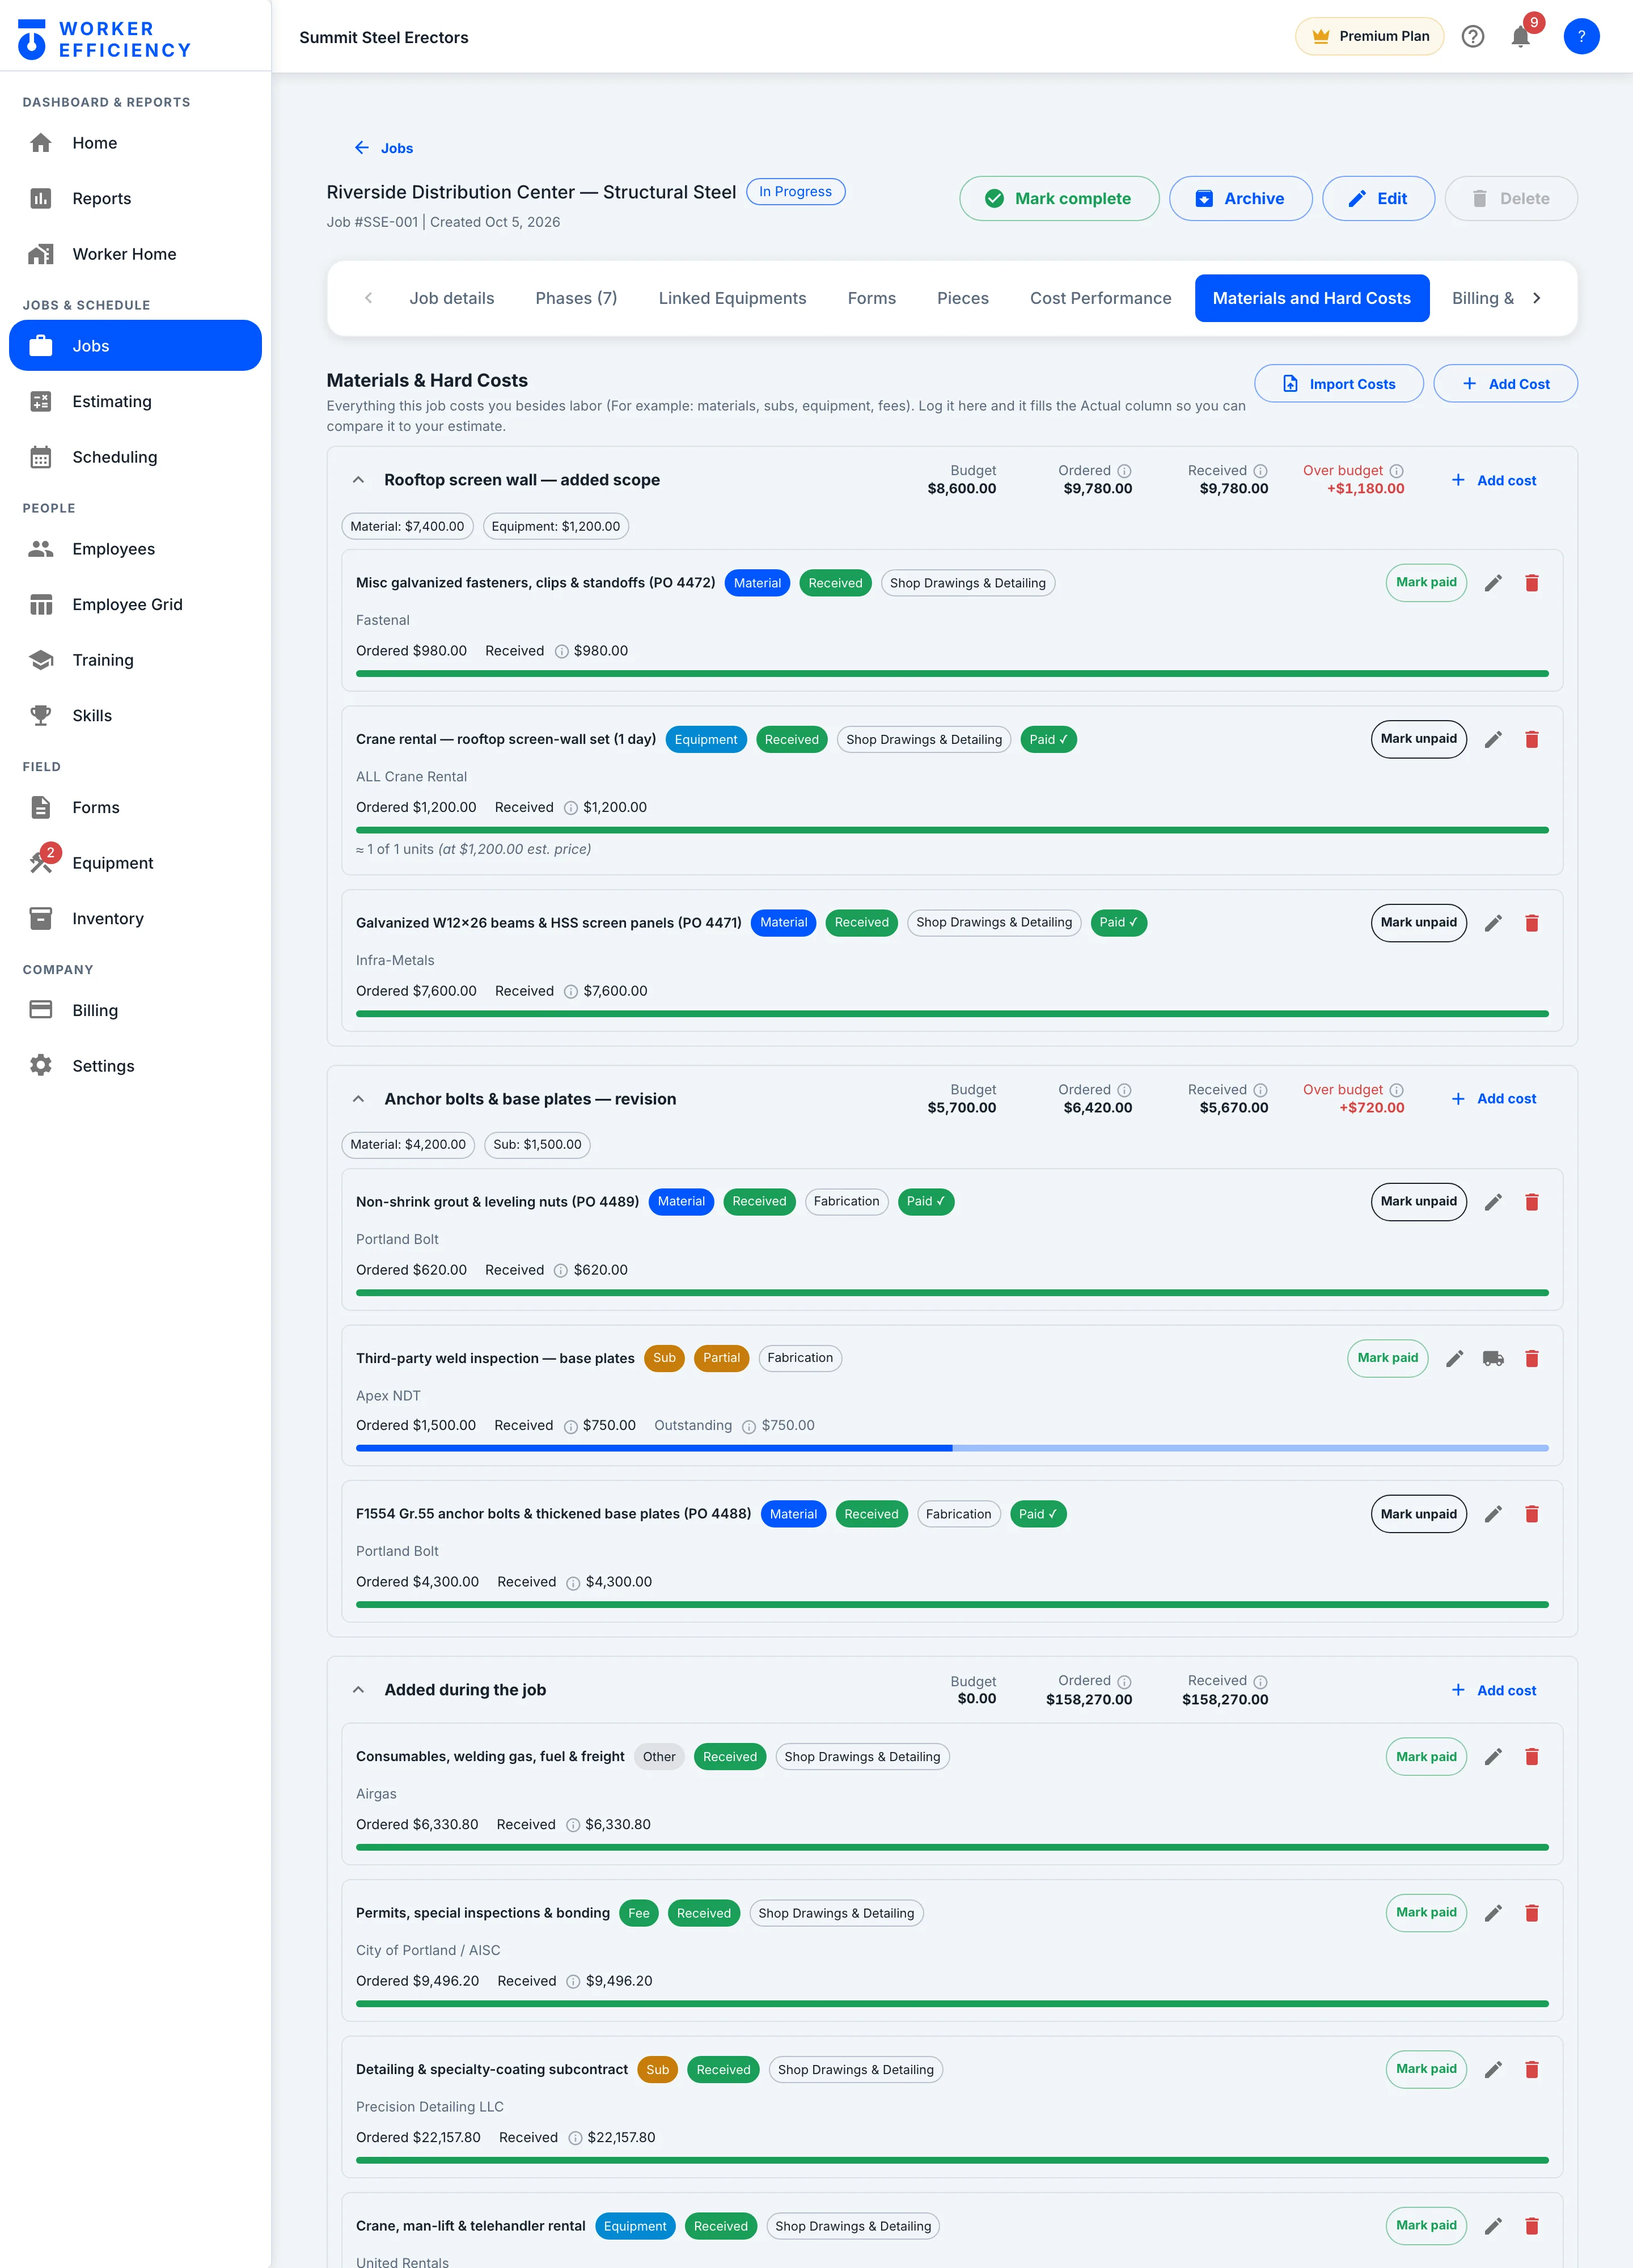Image resolution: width=1633 pixels, height=2268 pixels.
Task: Click the Import Costs button
Action: [x=1338, y=384]
